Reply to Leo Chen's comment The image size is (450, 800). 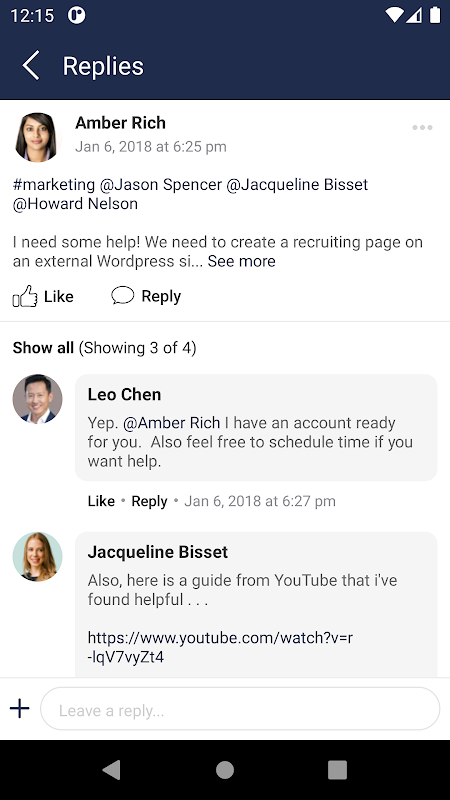click(x=149, y=501)
